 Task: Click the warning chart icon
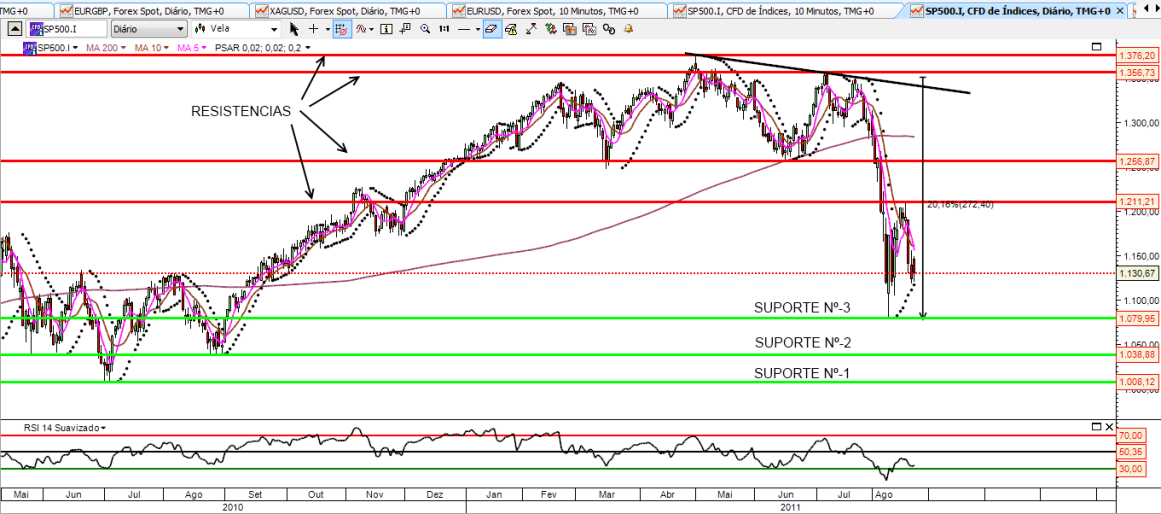coord(511,29)
